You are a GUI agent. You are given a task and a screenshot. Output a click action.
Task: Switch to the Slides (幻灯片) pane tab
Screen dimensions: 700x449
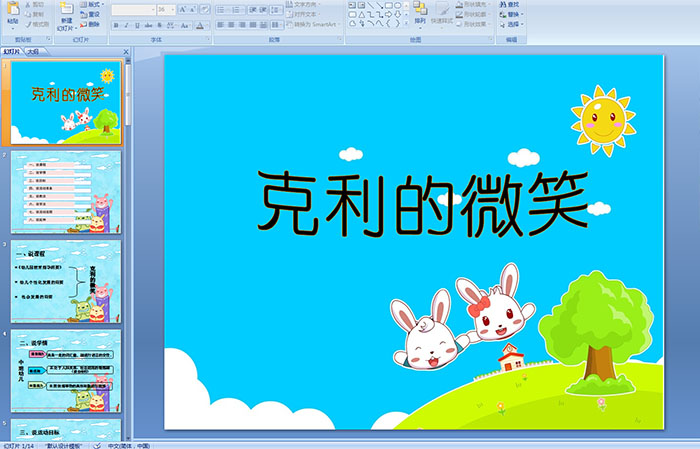point(12,52)
